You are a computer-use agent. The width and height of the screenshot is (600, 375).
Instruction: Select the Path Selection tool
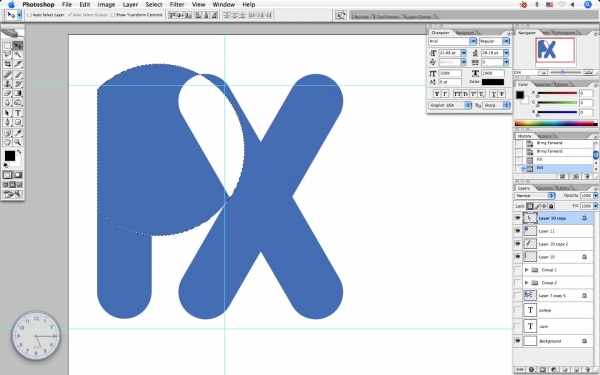pyautogui.click(x=7, y=113)
